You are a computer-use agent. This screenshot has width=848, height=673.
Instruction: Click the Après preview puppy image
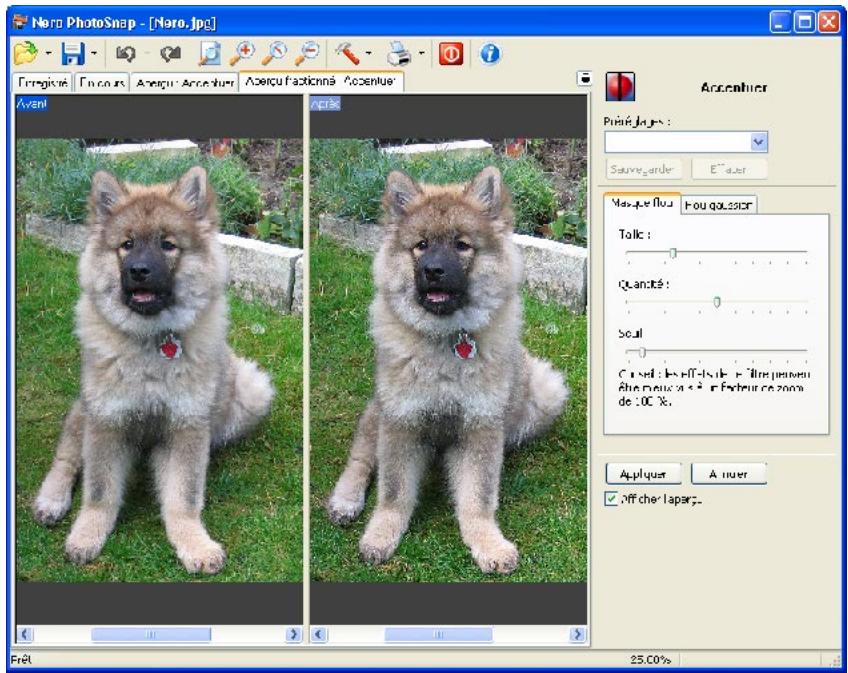(x=448, y=360)
